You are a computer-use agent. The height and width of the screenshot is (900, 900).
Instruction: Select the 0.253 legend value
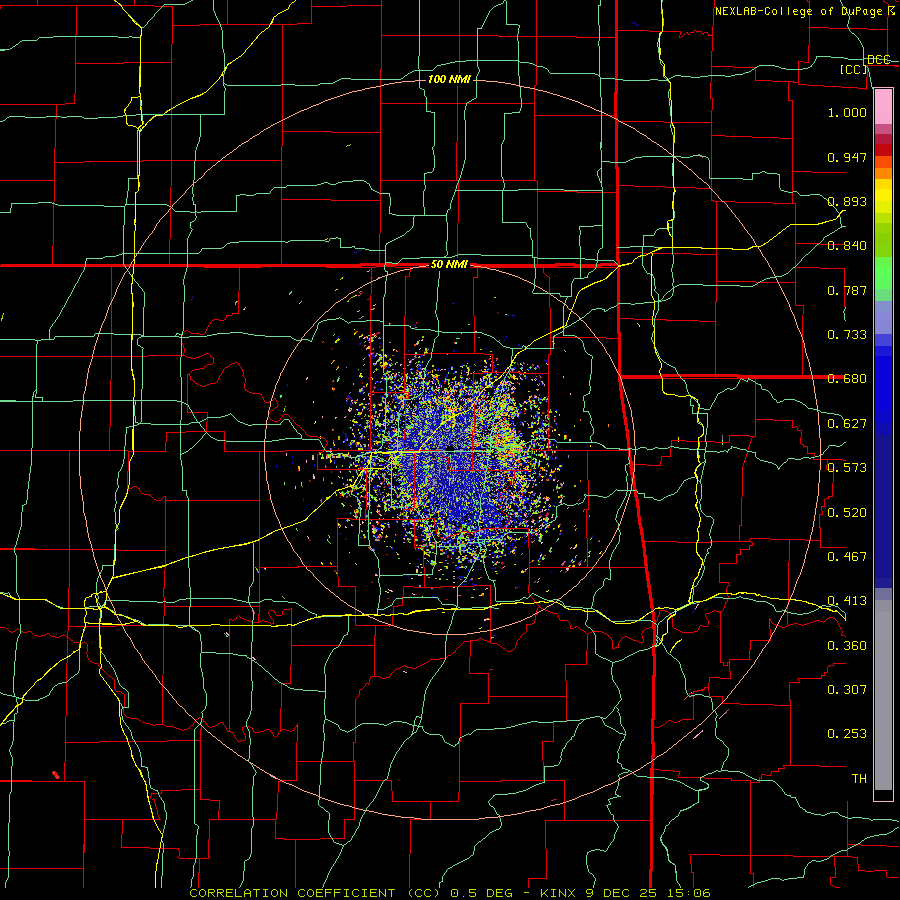pos(847,734)
